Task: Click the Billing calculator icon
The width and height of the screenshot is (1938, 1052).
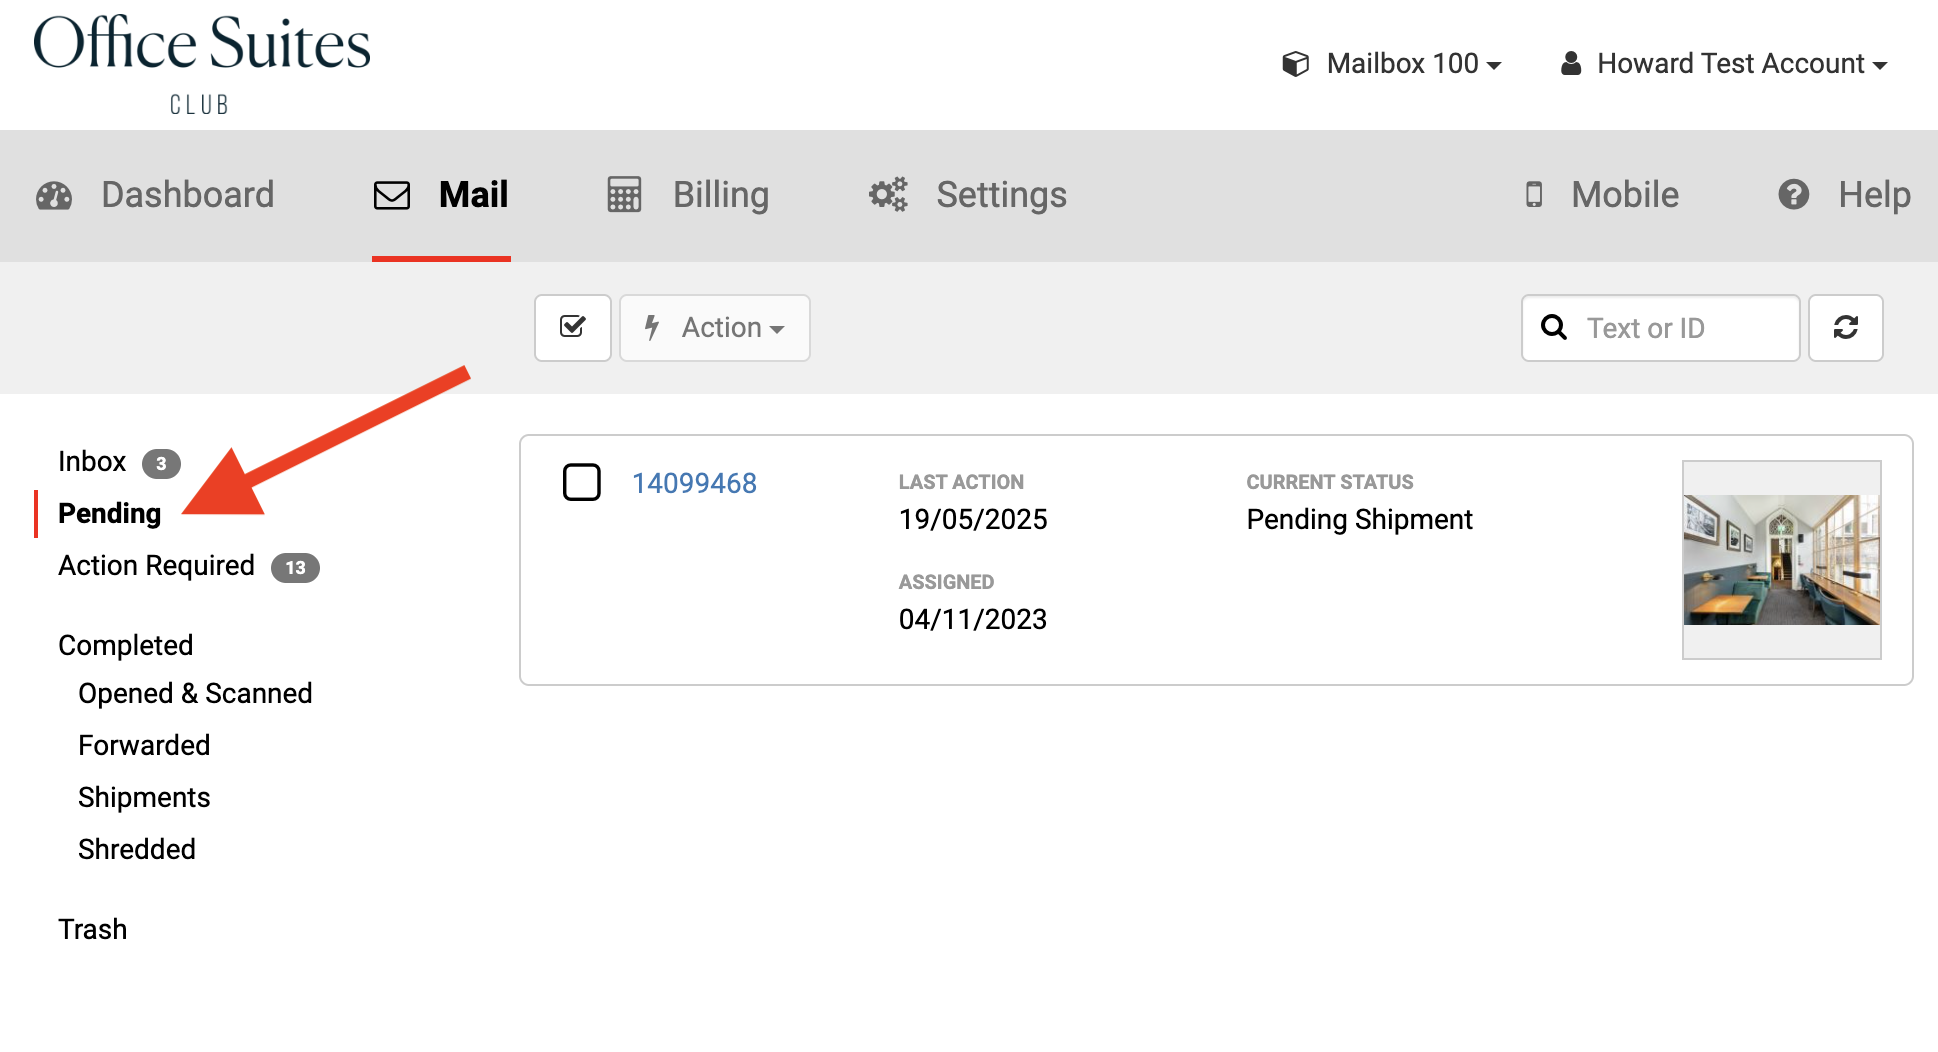Action: click(x=624, y=195)
